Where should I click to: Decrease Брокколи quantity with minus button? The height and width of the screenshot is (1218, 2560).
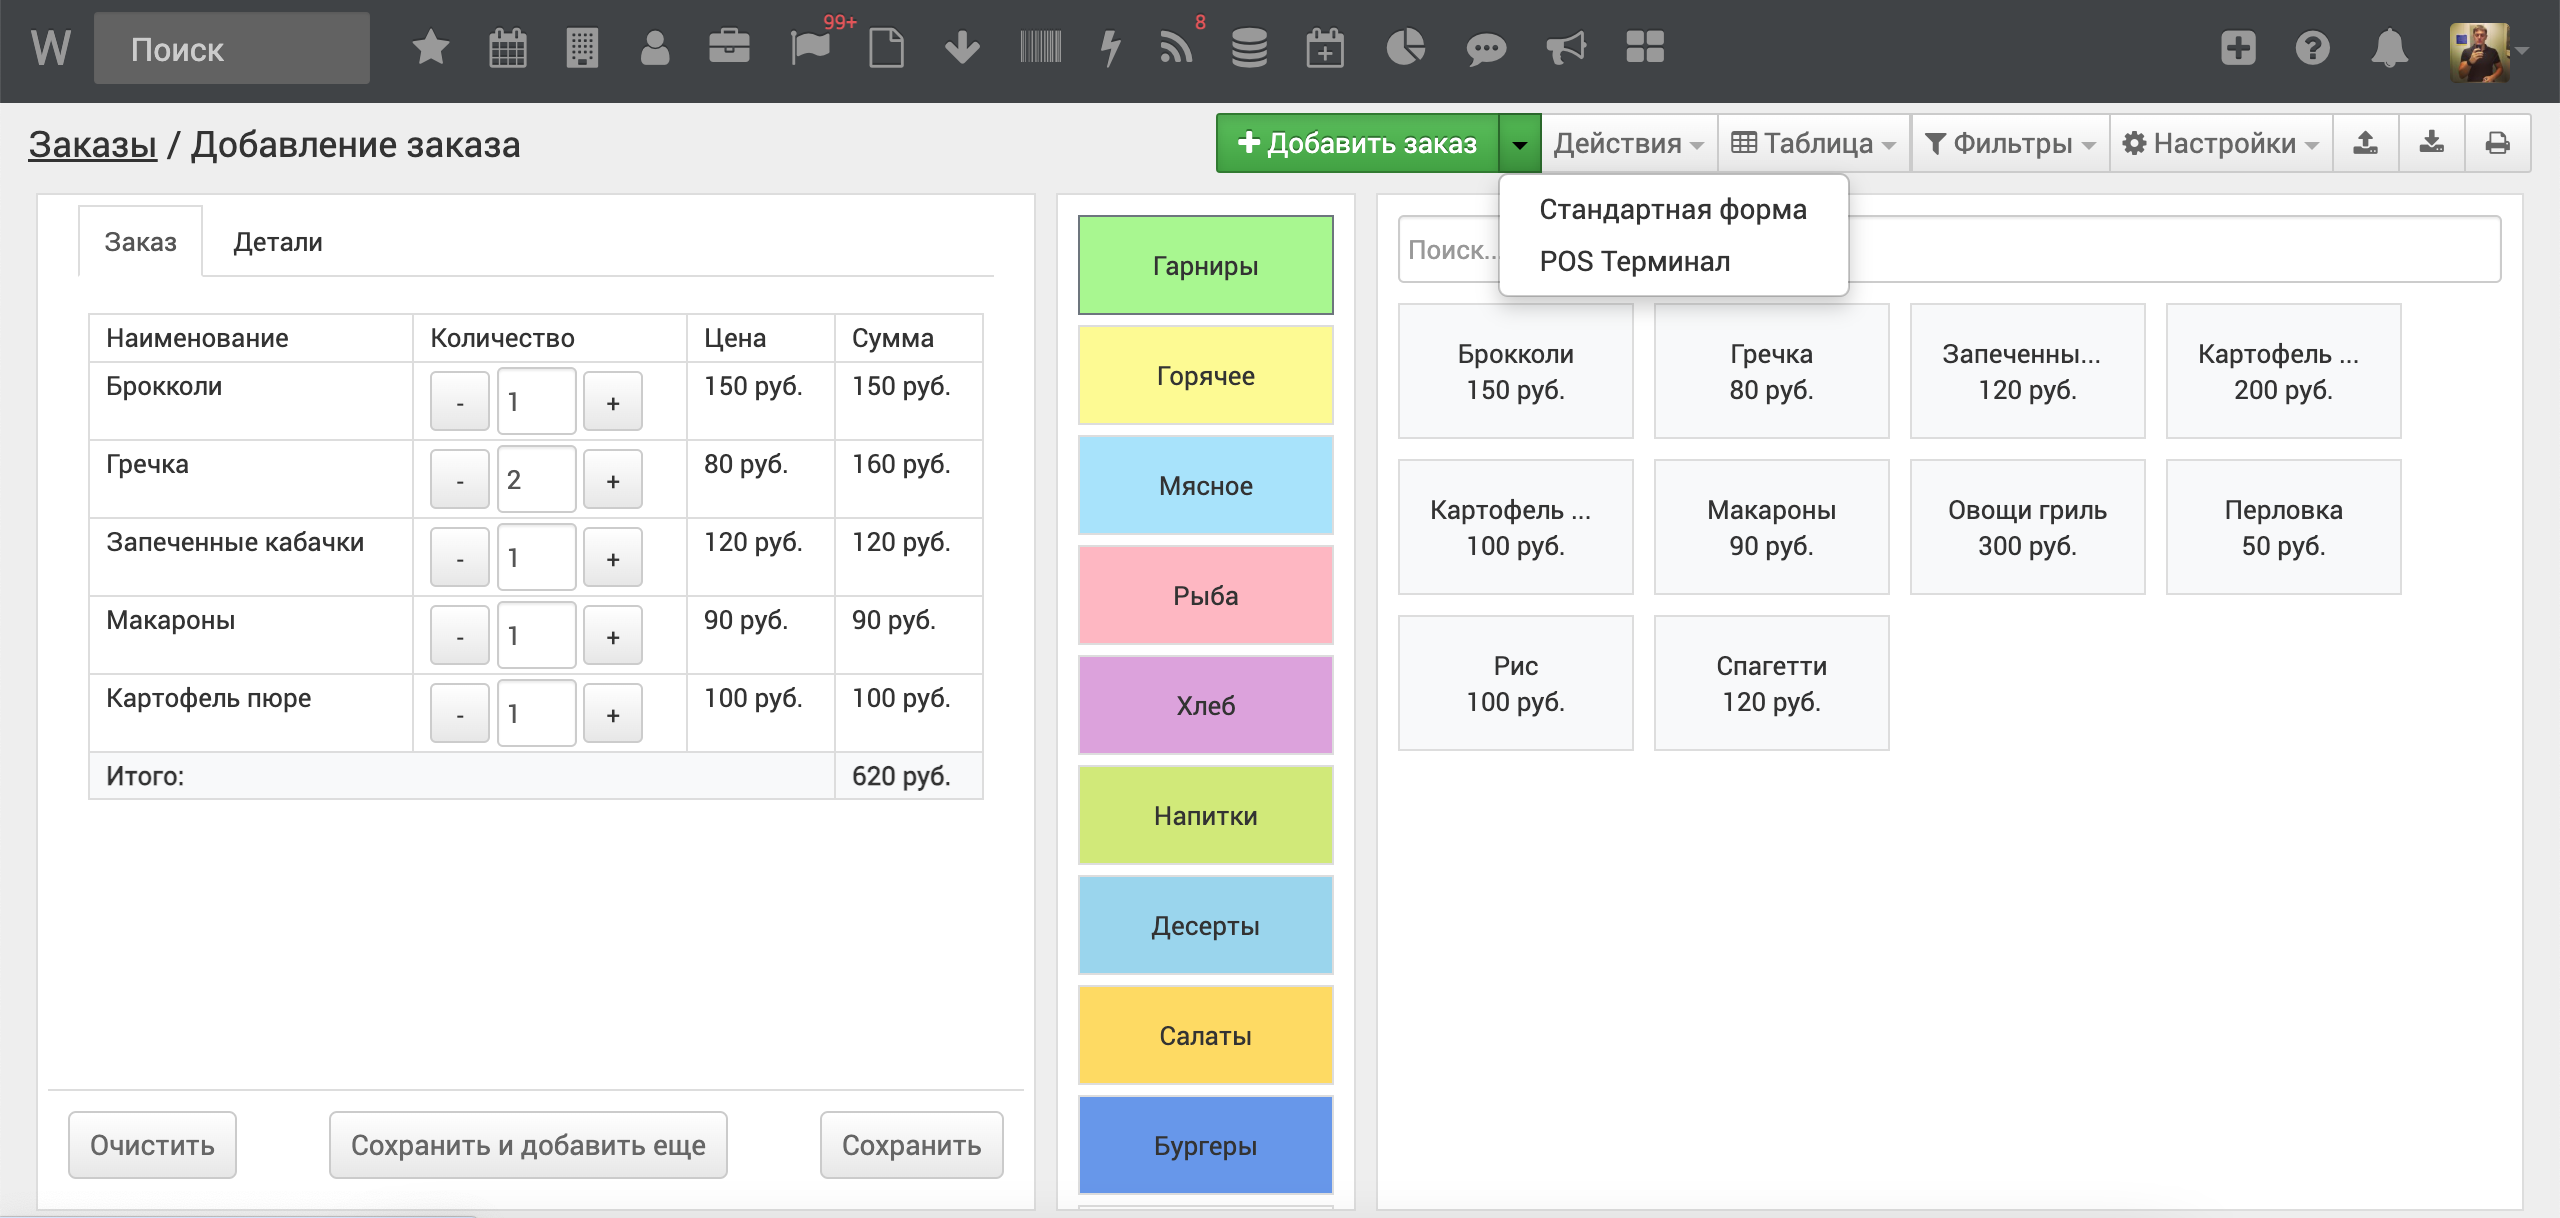click(x=460, y=403)
